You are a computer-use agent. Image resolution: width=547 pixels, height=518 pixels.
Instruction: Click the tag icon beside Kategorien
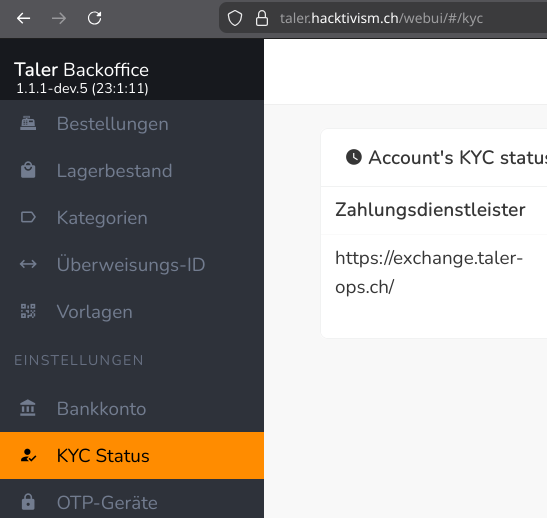(28, 217)
